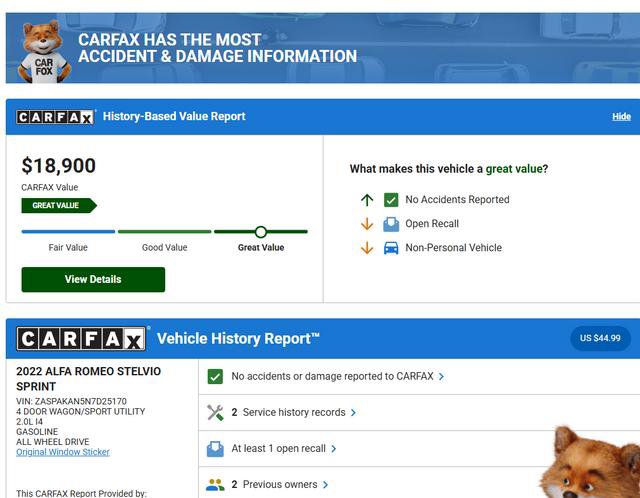Image resolution: width=640 pixels, height=498 pixels.
Task: Click the No Accidents Reported green checkmark
Action: pos(391,200)
